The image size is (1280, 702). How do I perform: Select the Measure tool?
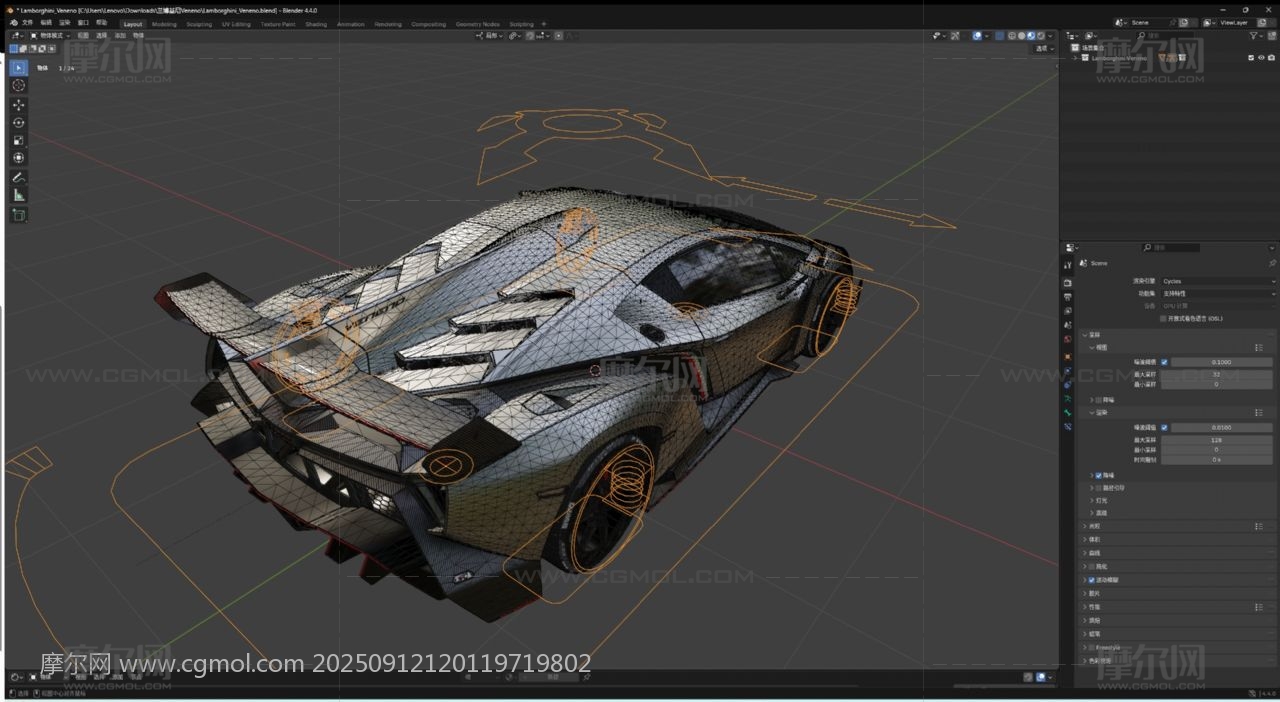[x=18, y=195]
